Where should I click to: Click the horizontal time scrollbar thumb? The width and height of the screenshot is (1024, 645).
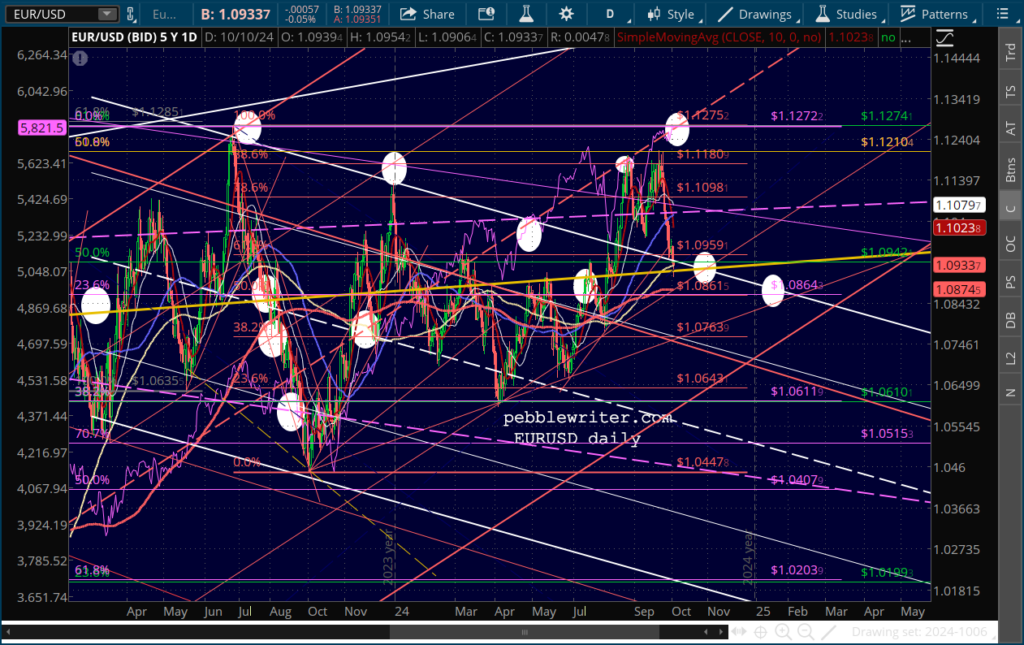(524, 631)
